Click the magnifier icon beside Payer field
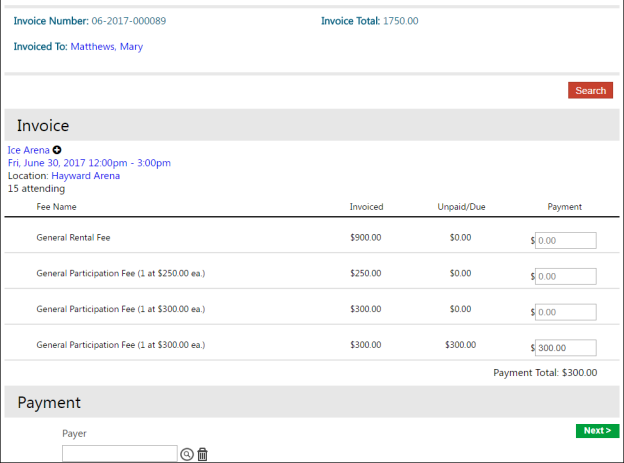624x463 pixels. [187, 454]
